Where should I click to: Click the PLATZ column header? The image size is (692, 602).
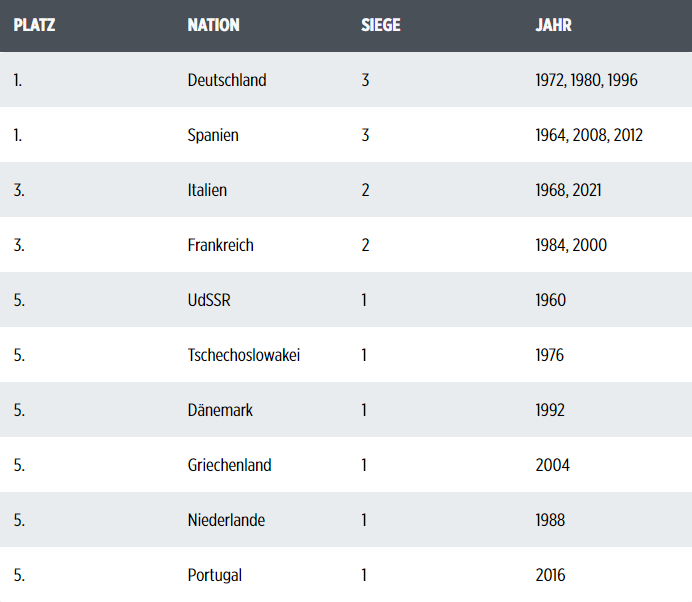point(34,25)
